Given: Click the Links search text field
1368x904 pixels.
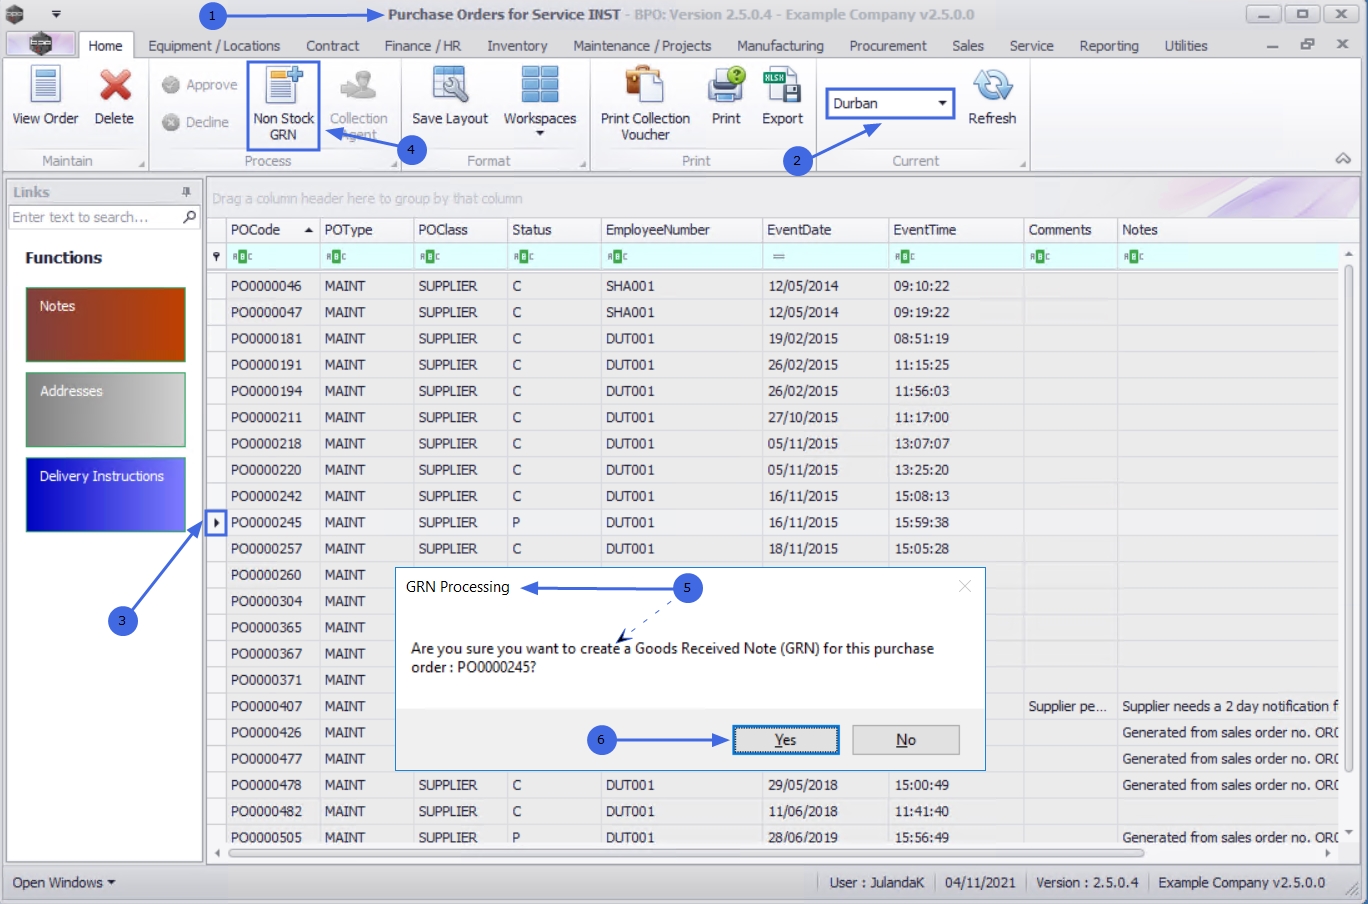Looking at the screenshot, I should point(95,217).
